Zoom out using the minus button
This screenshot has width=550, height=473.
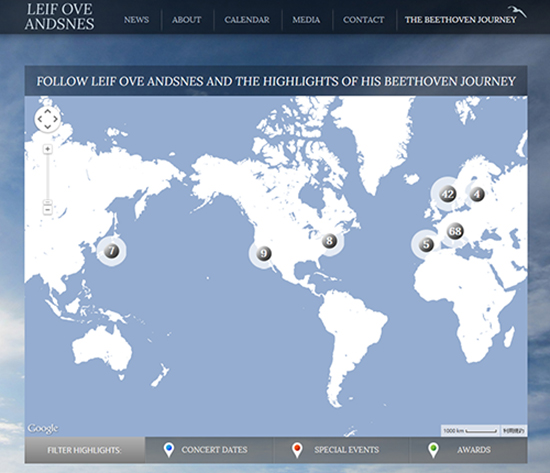coord(47,210)
